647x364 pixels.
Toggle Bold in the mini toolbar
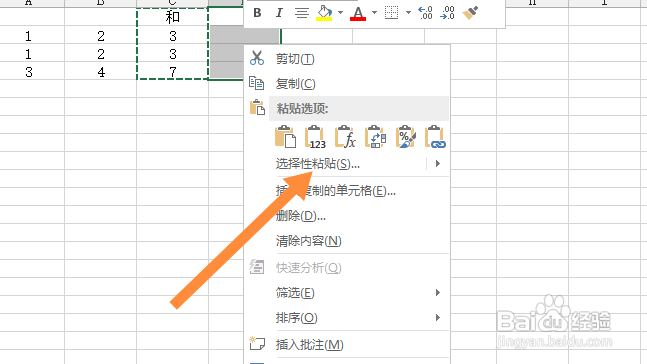257,13
